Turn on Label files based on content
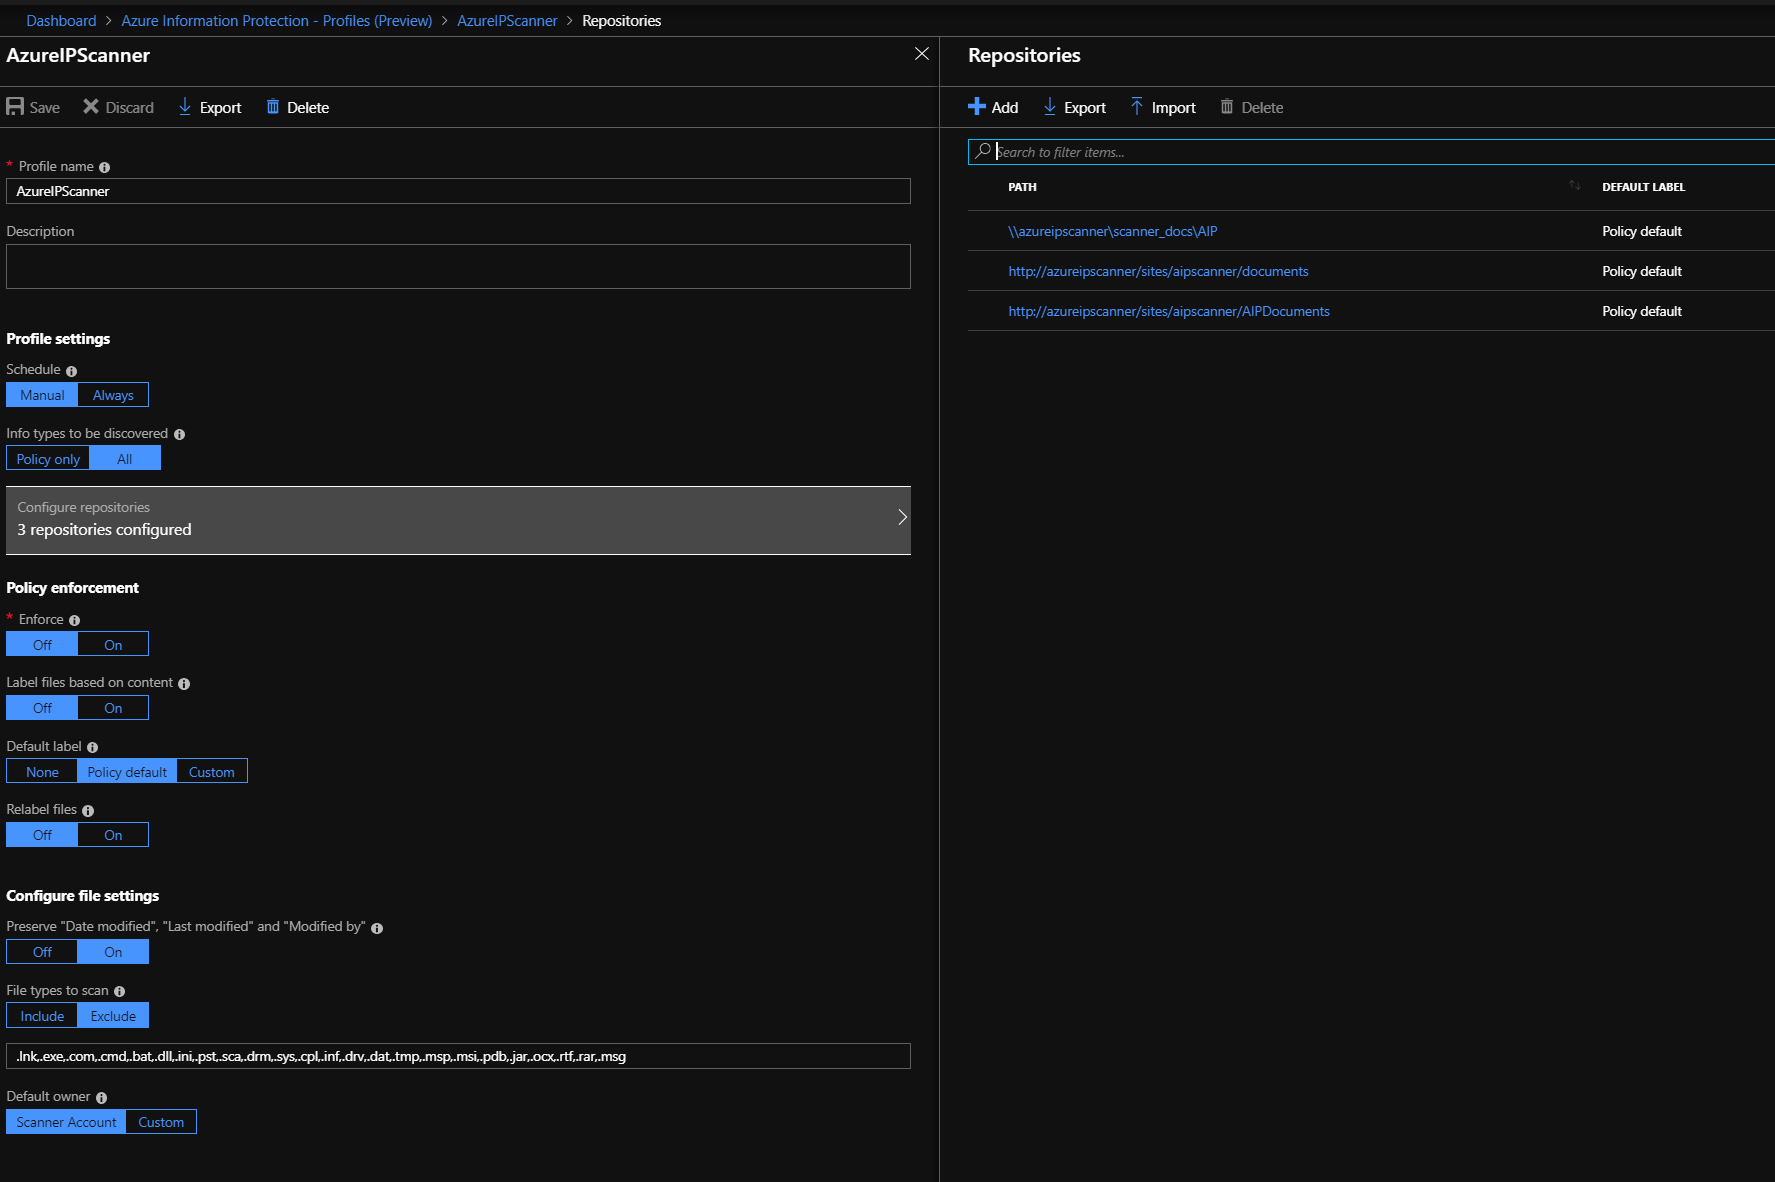1775x1182 pixels. 113,708
